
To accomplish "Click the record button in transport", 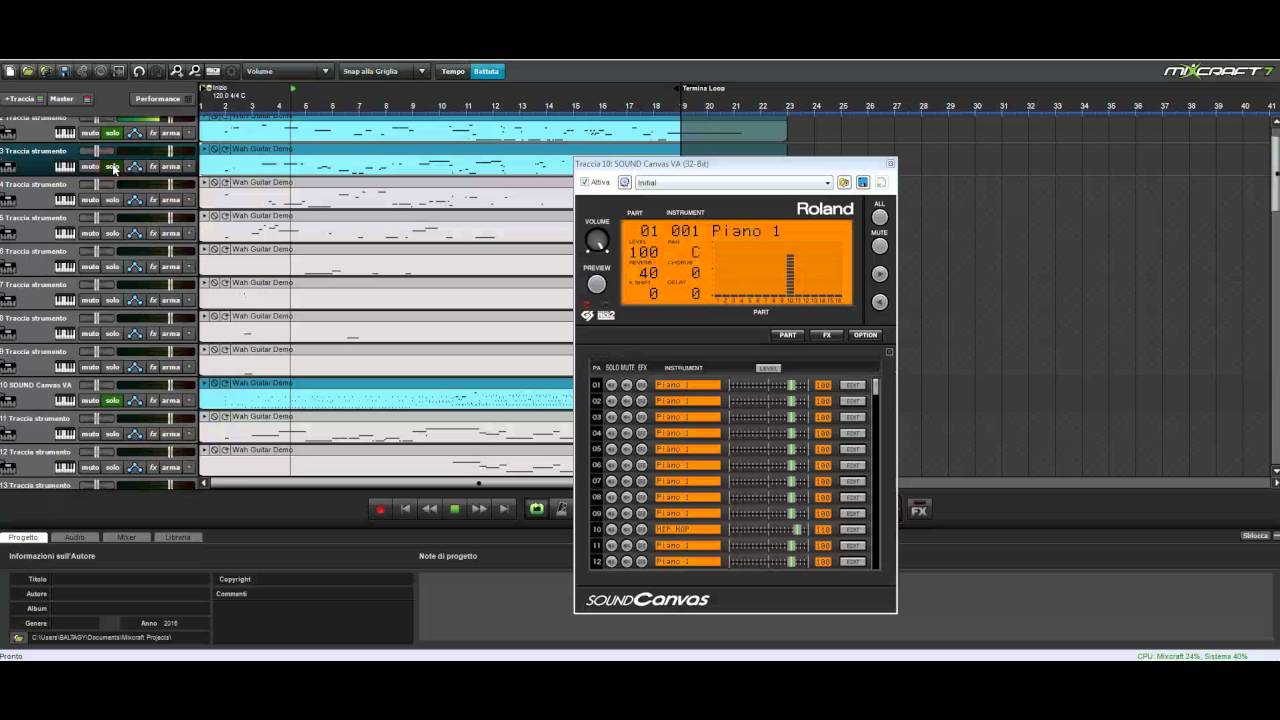I will coord(380,509).
